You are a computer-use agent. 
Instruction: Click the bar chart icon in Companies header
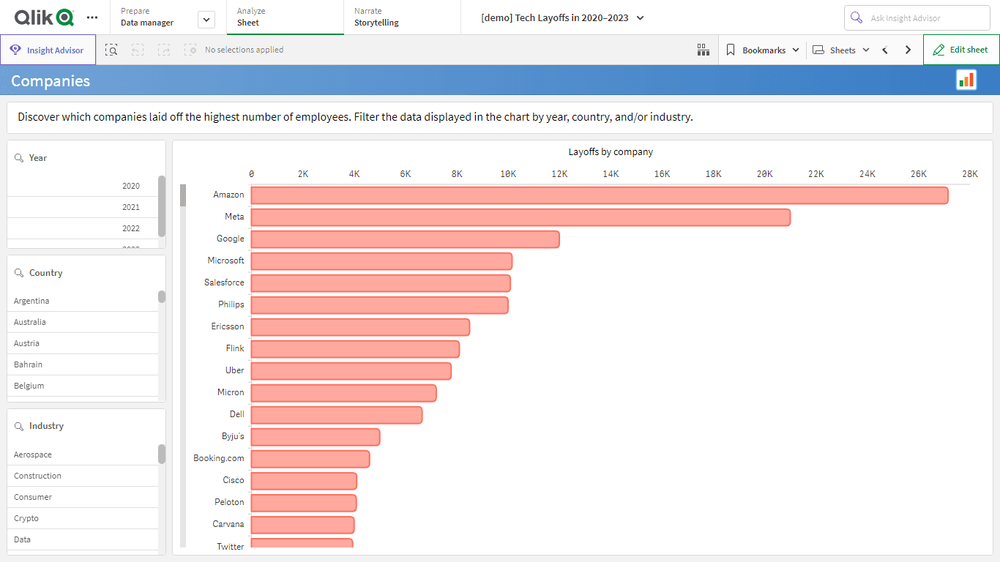point(966,80)
